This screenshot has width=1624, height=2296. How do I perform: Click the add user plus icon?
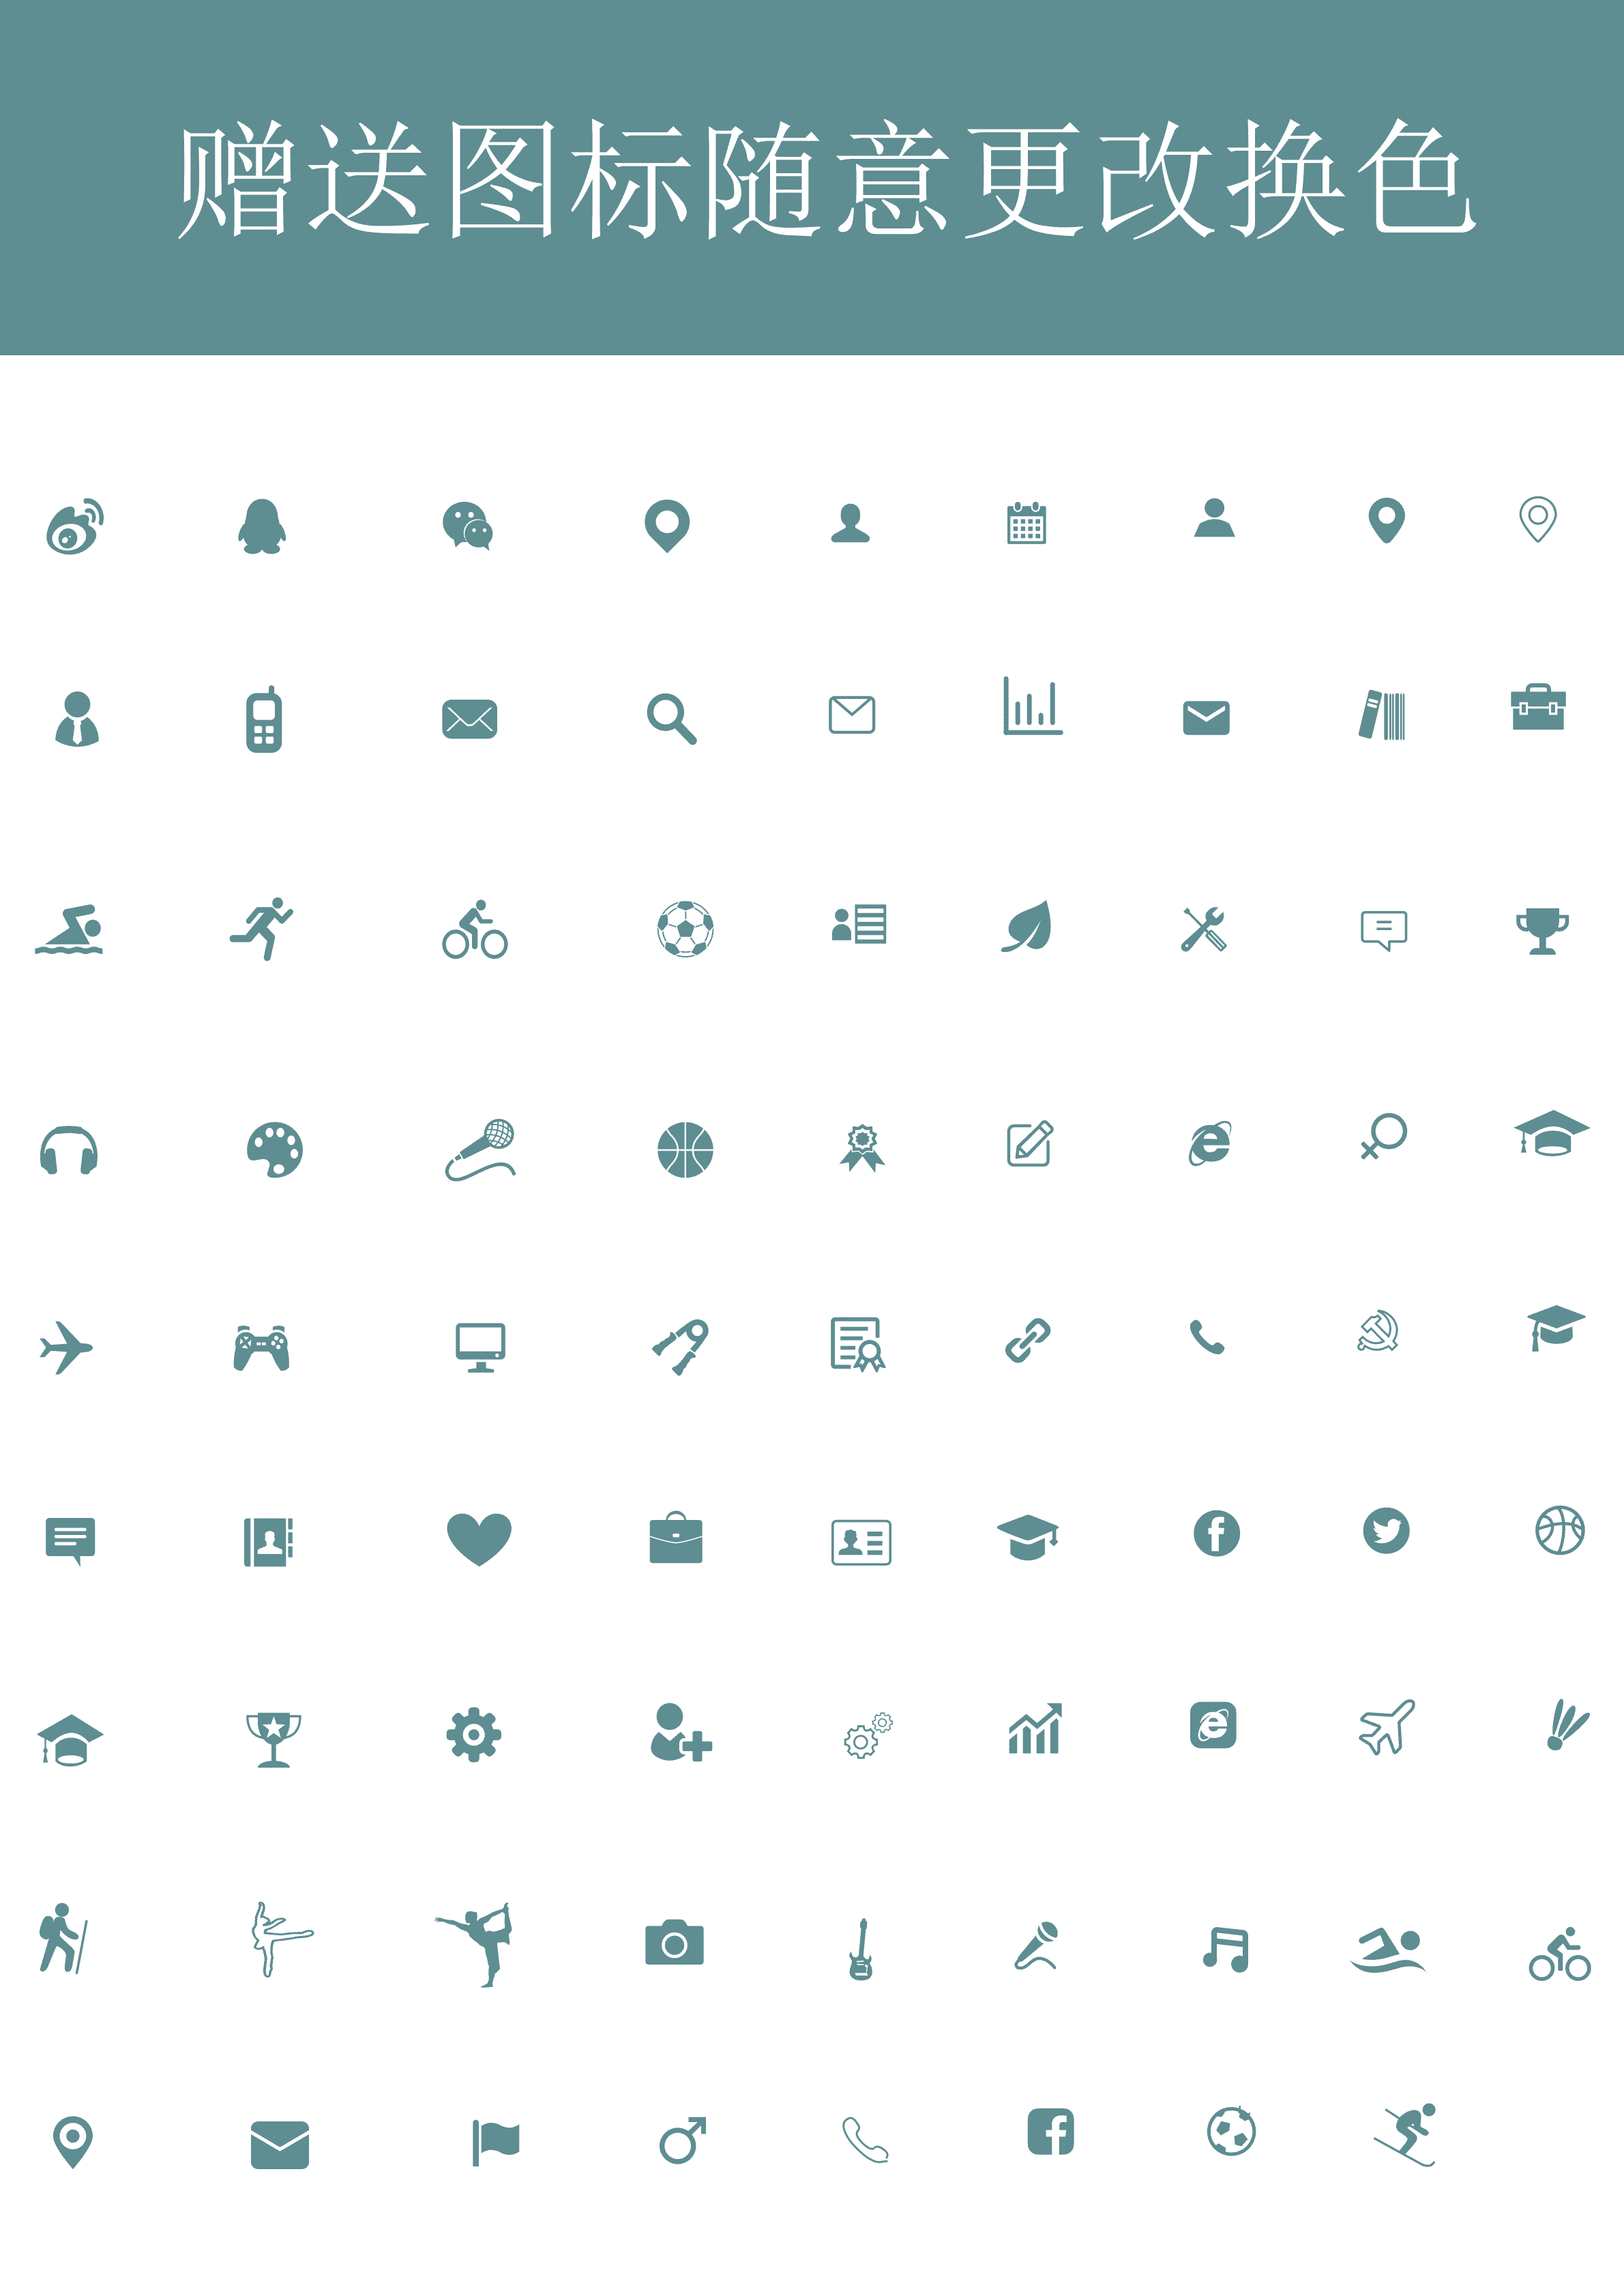click(x=681, y=1732)
